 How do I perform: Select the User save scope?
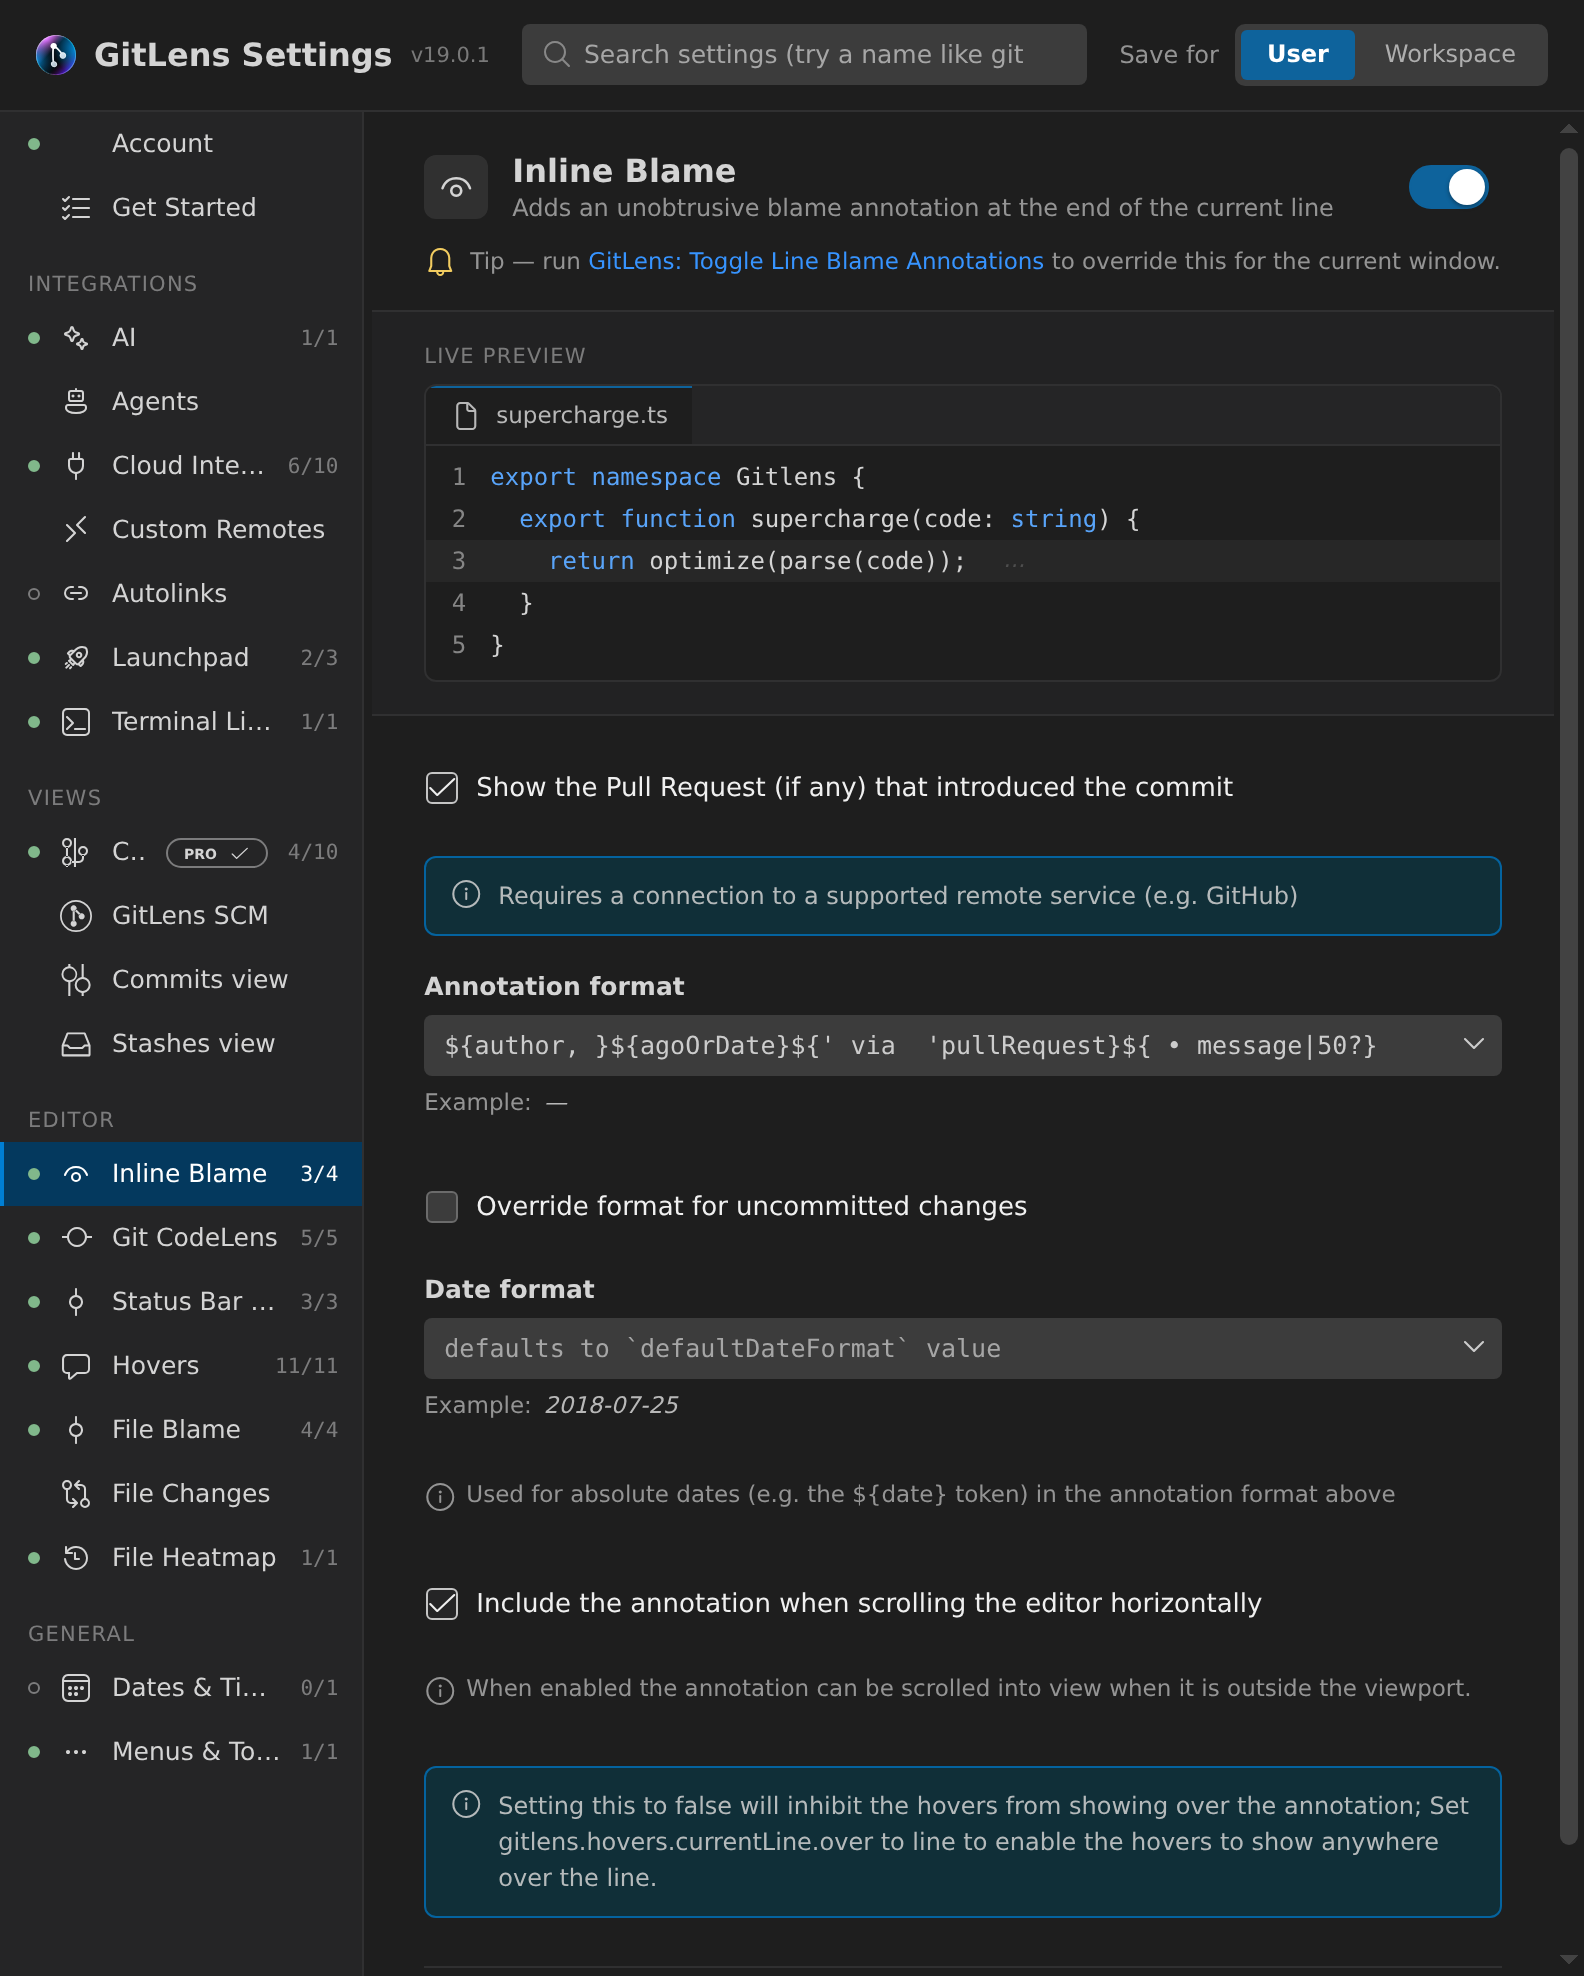[1298, 54]
